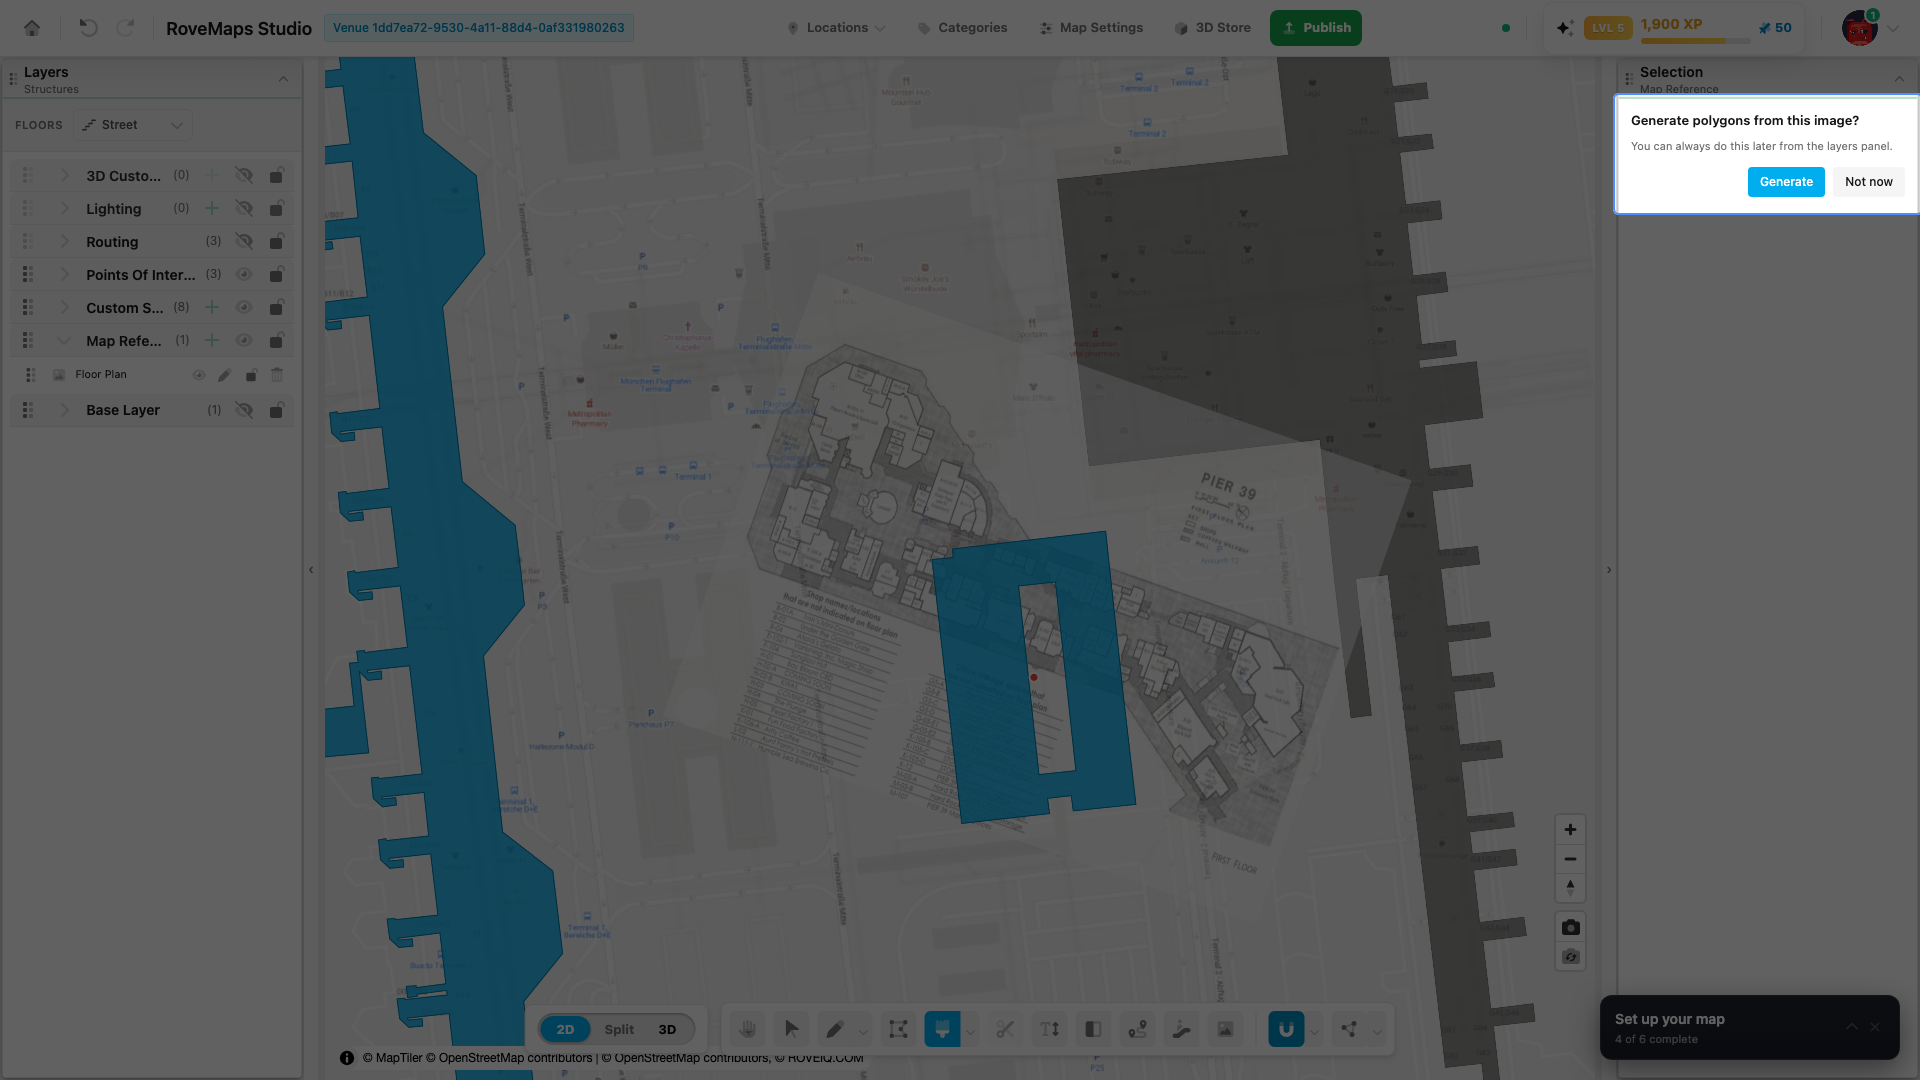Show the Routing layer
Image resolution: width=1920 pixels, height=1080 pixels.
pos(244,241)
